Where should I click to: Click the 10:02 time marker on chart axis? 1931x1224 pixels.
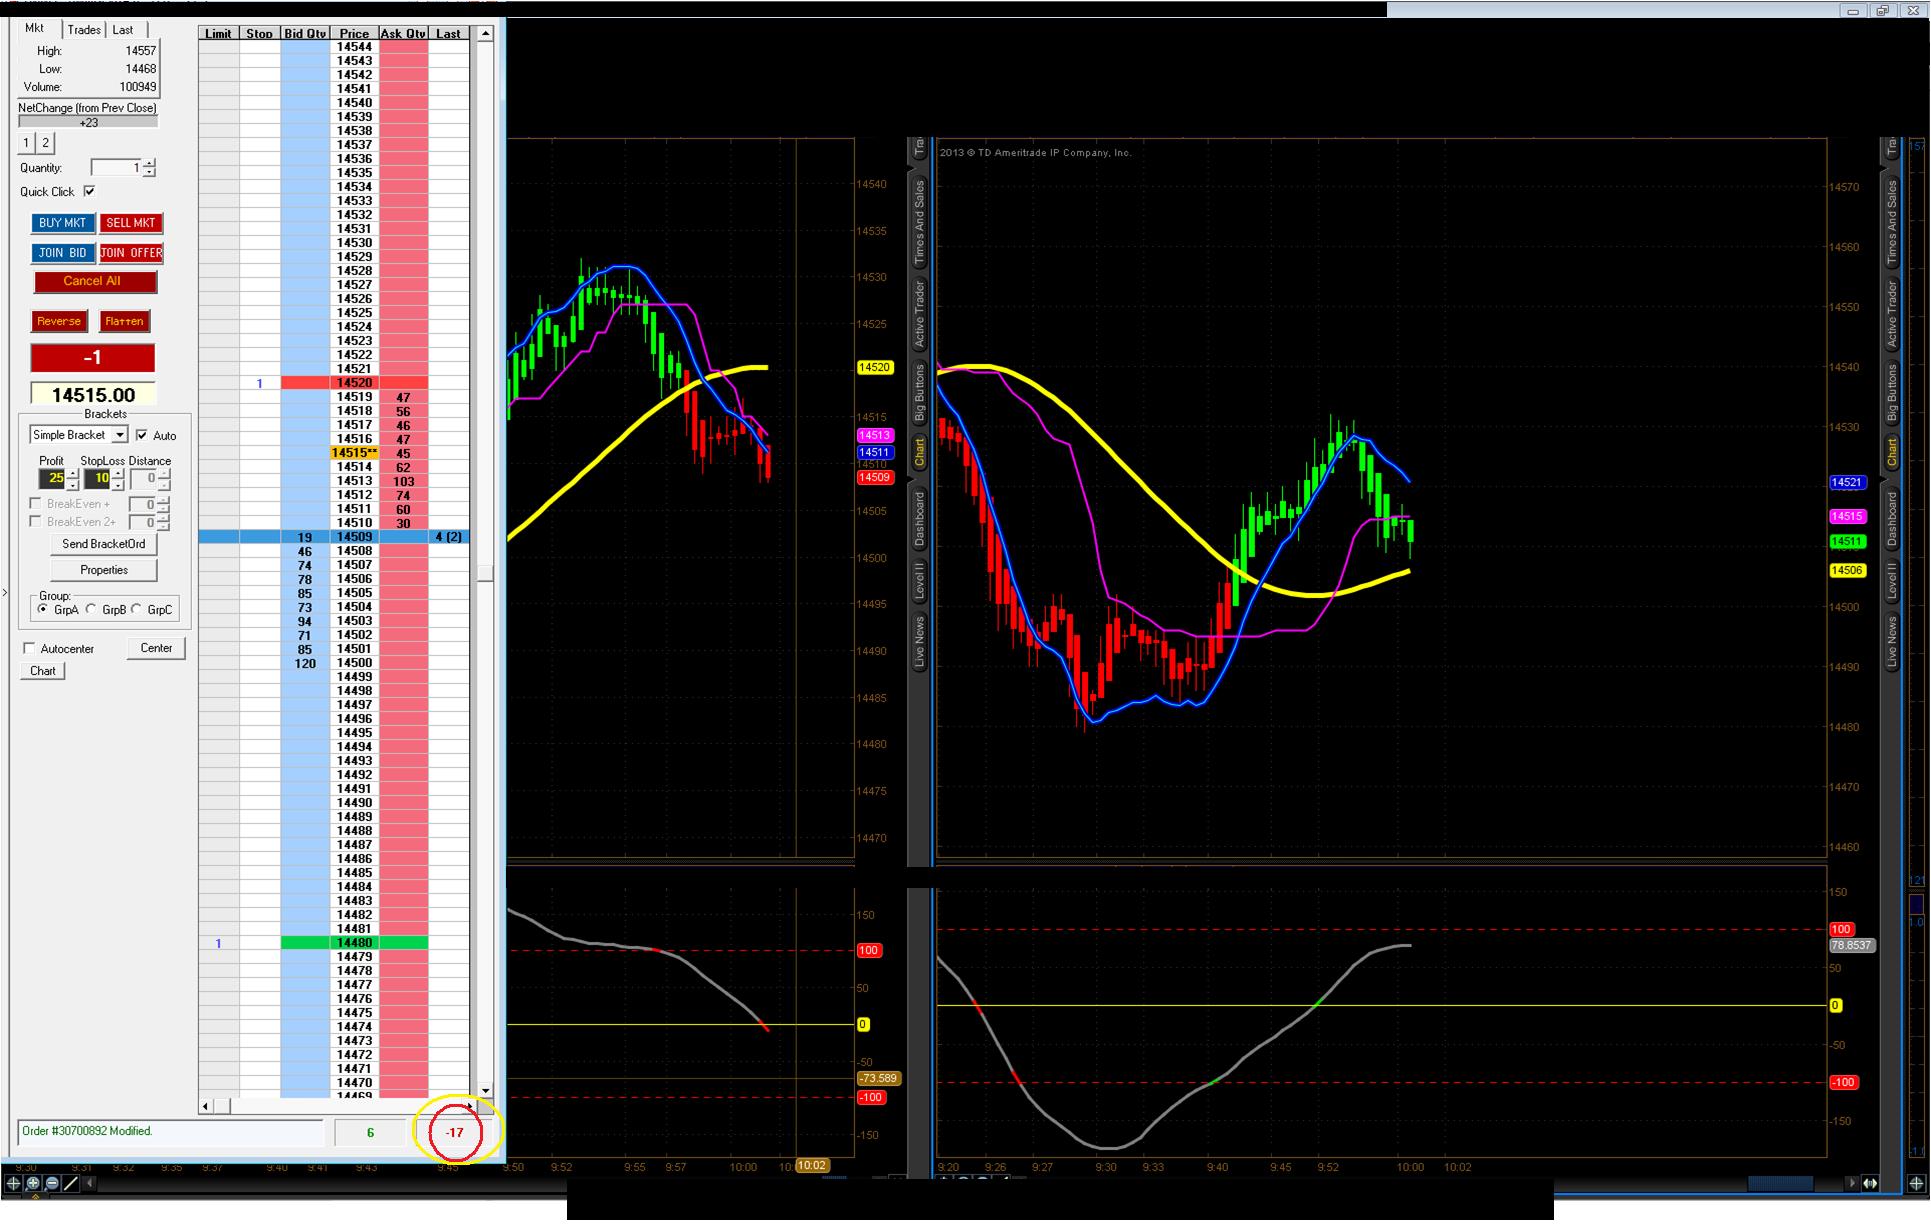click(x=811, y=1166)
